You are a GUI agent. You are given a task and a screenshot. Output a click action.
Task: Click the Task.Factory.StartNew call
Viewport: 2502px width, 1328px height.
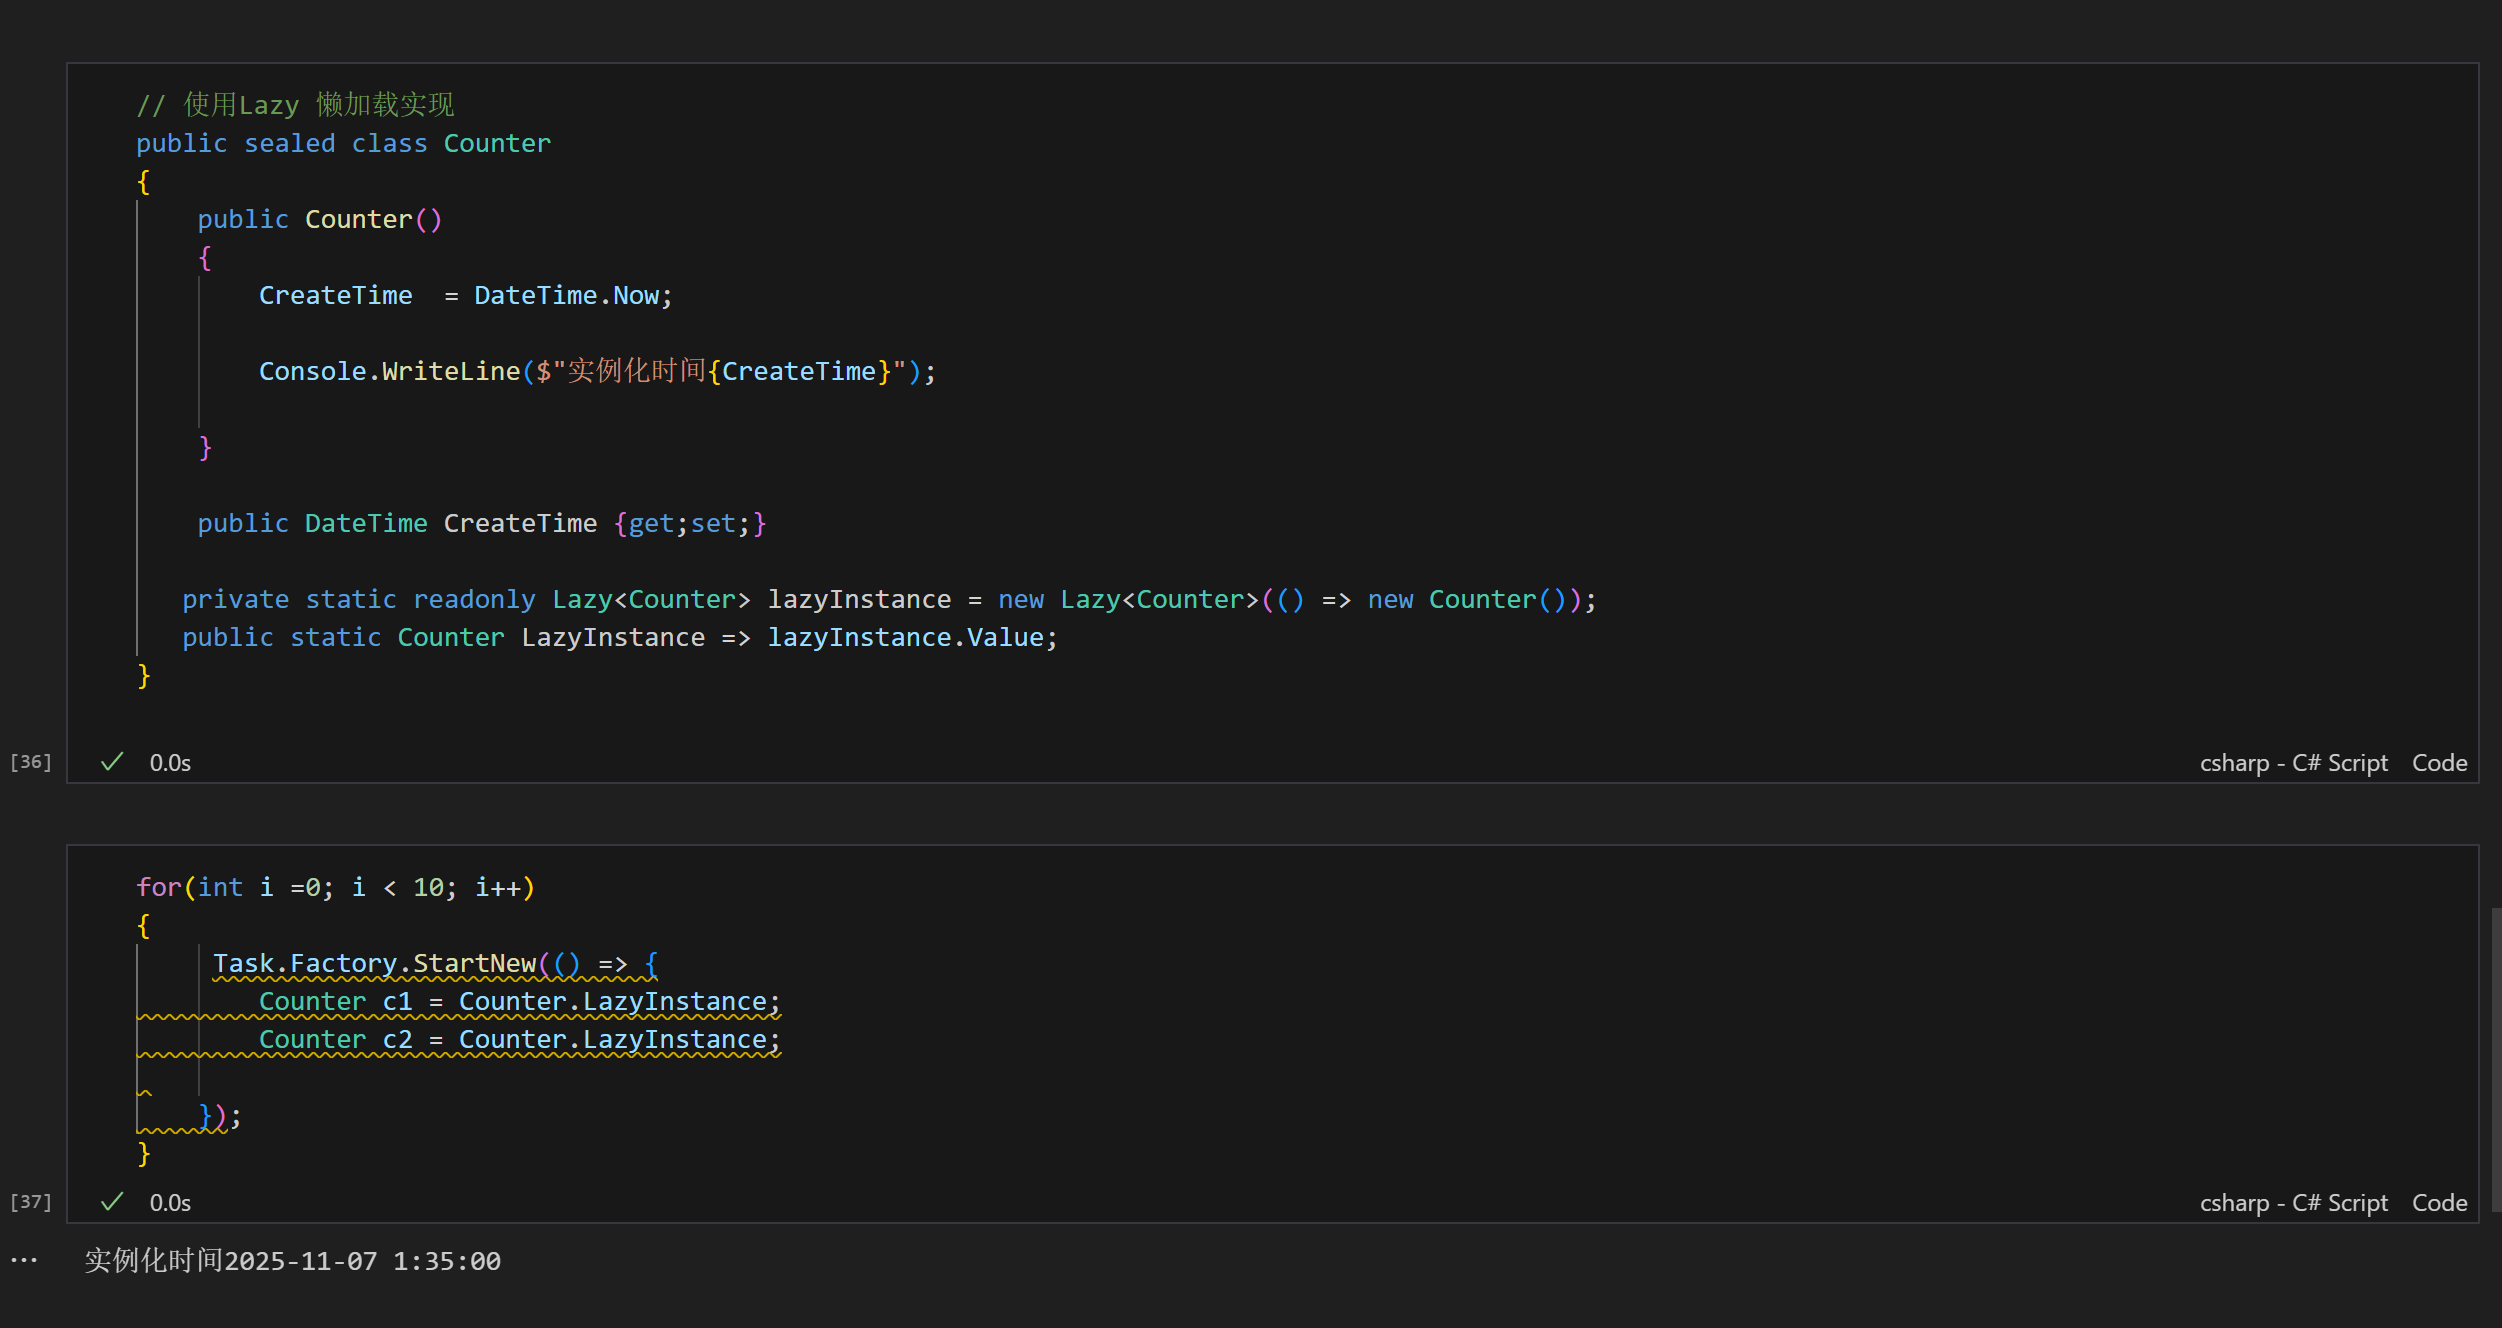[x=375, y=964]
